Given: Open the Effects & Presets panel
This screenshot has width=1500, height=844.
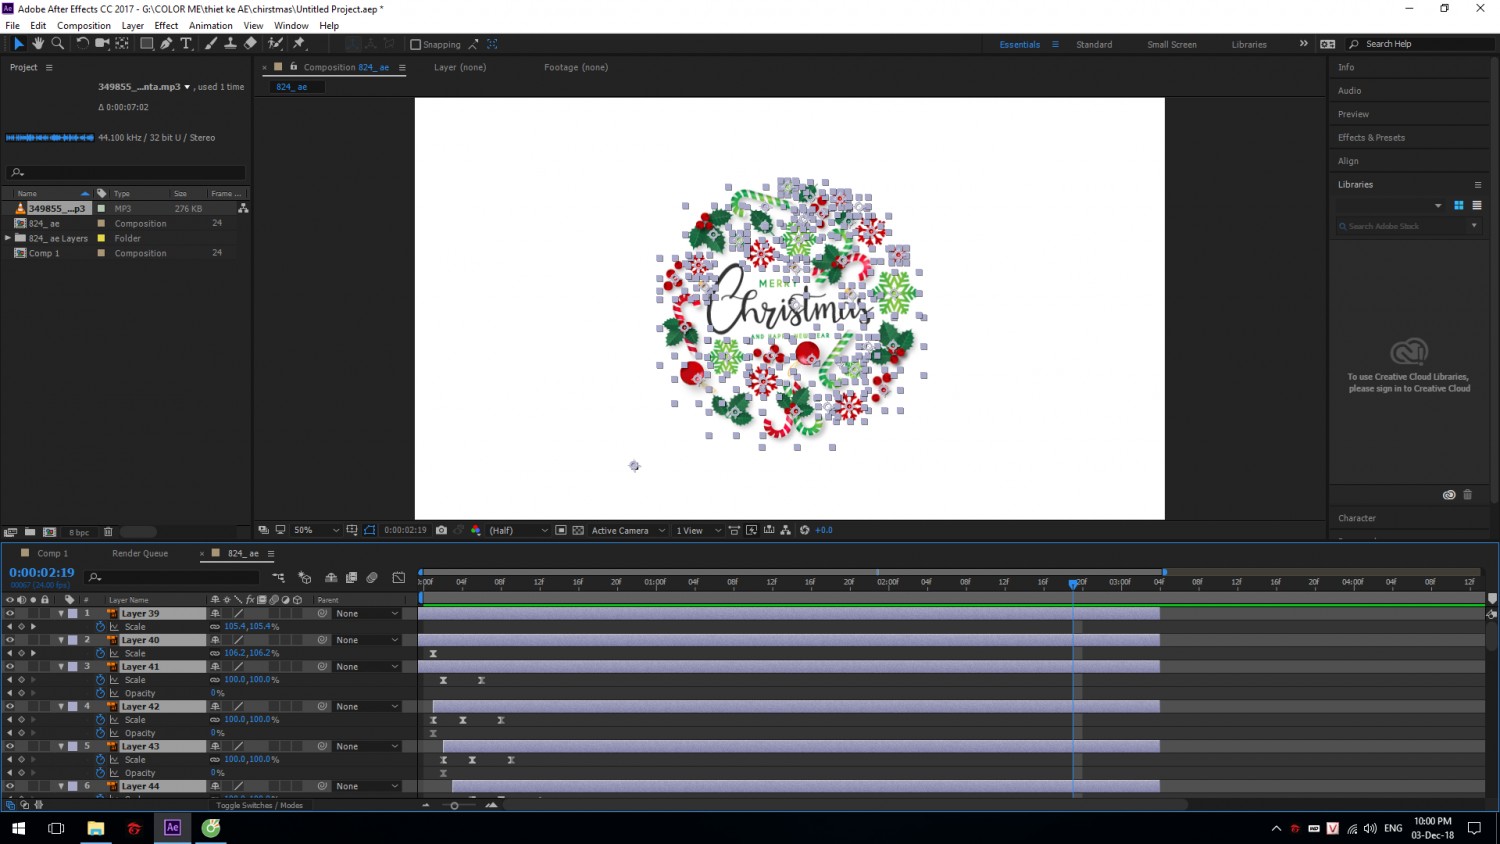Looking at the screenshot, I should pyautogui.click(x=1371, y=138).
